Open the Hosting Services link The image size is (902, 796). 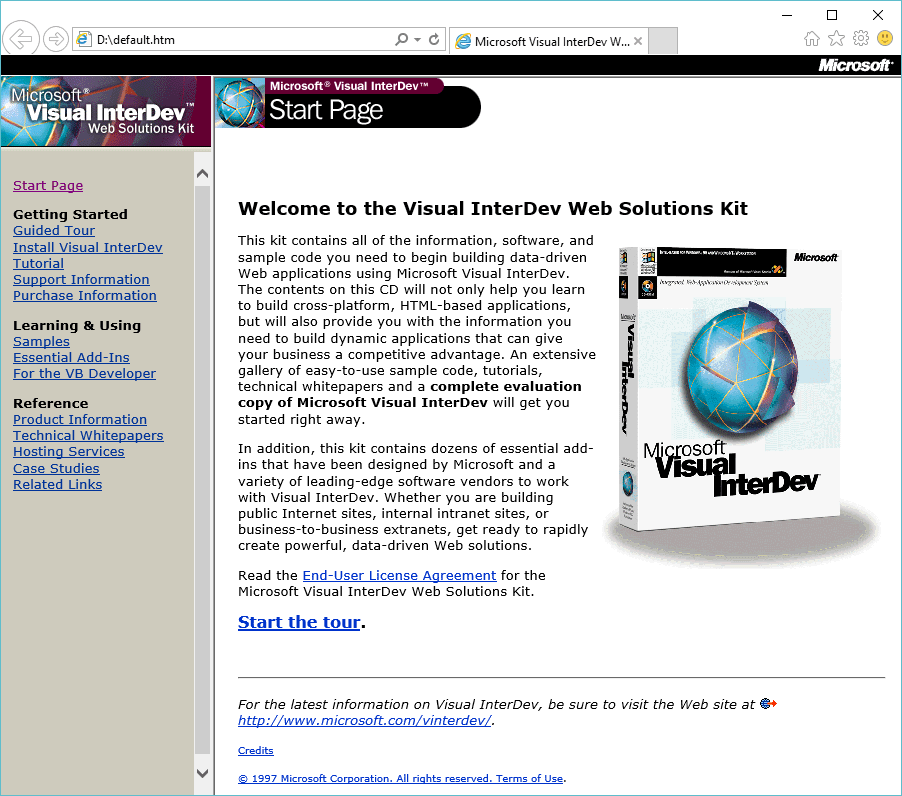point(69,452)
